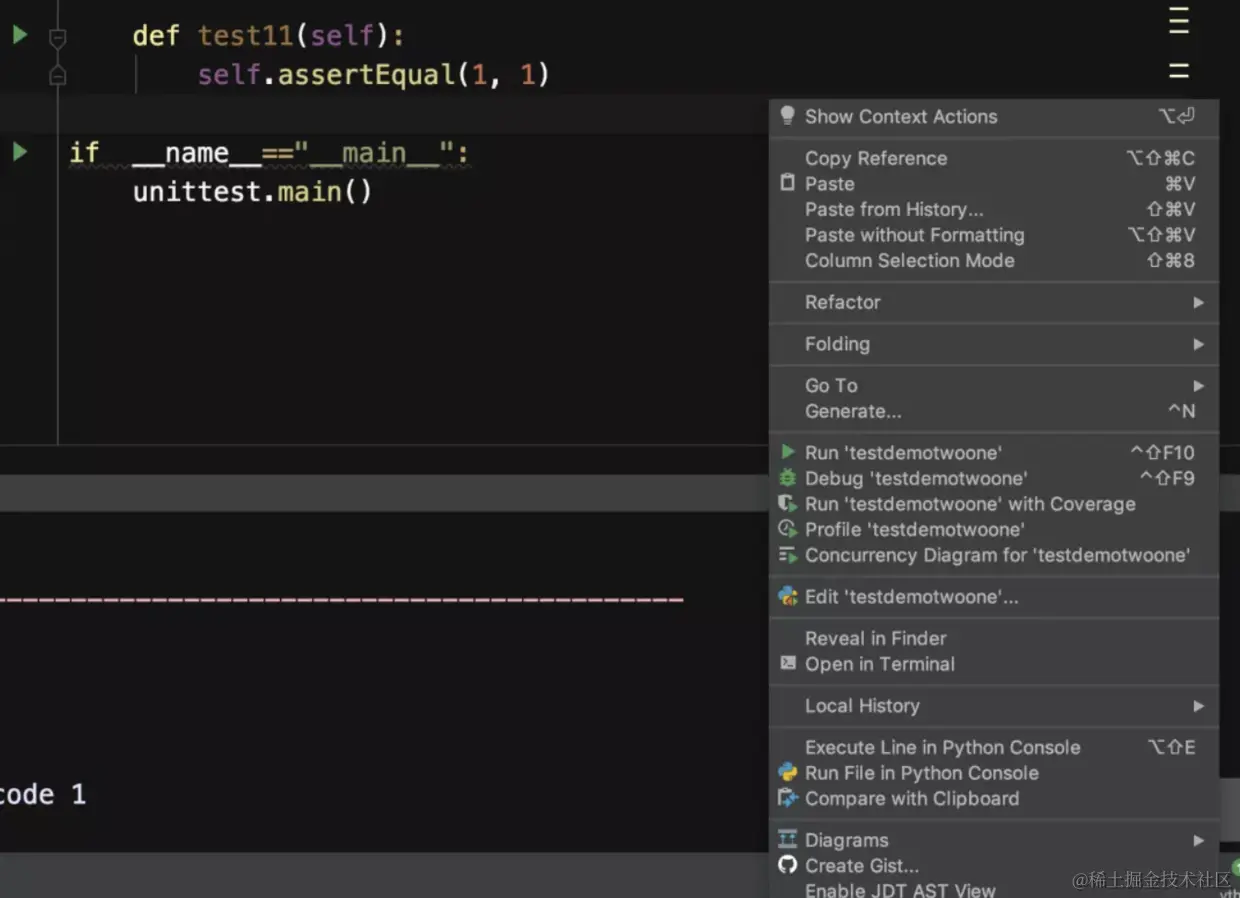Click Run with Coverage shield icon
Viewport: 1240px width, 898px height.
[x=788, y=503]
